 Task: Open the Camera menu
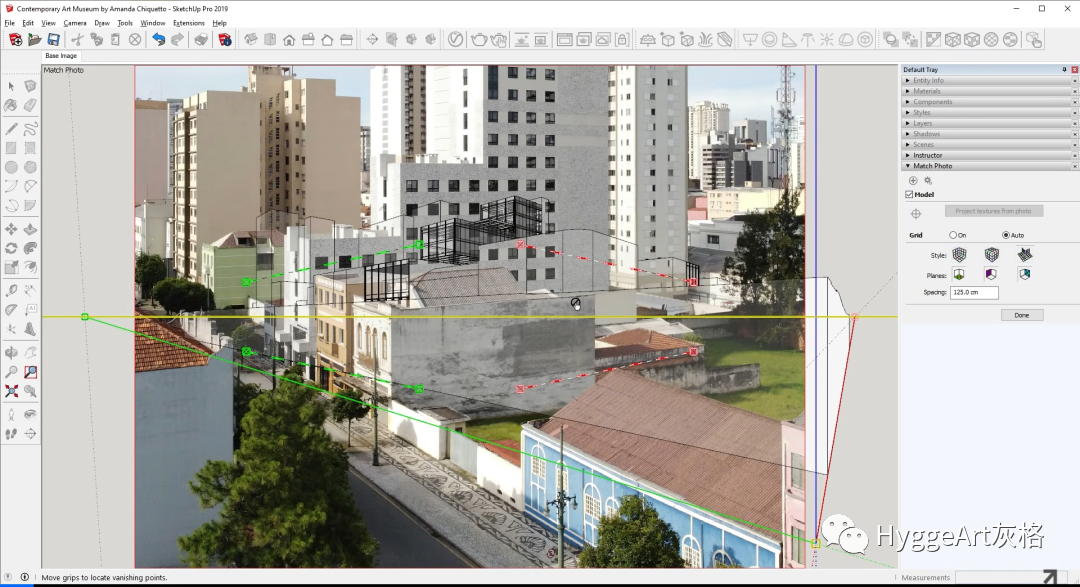coord(75,23)
